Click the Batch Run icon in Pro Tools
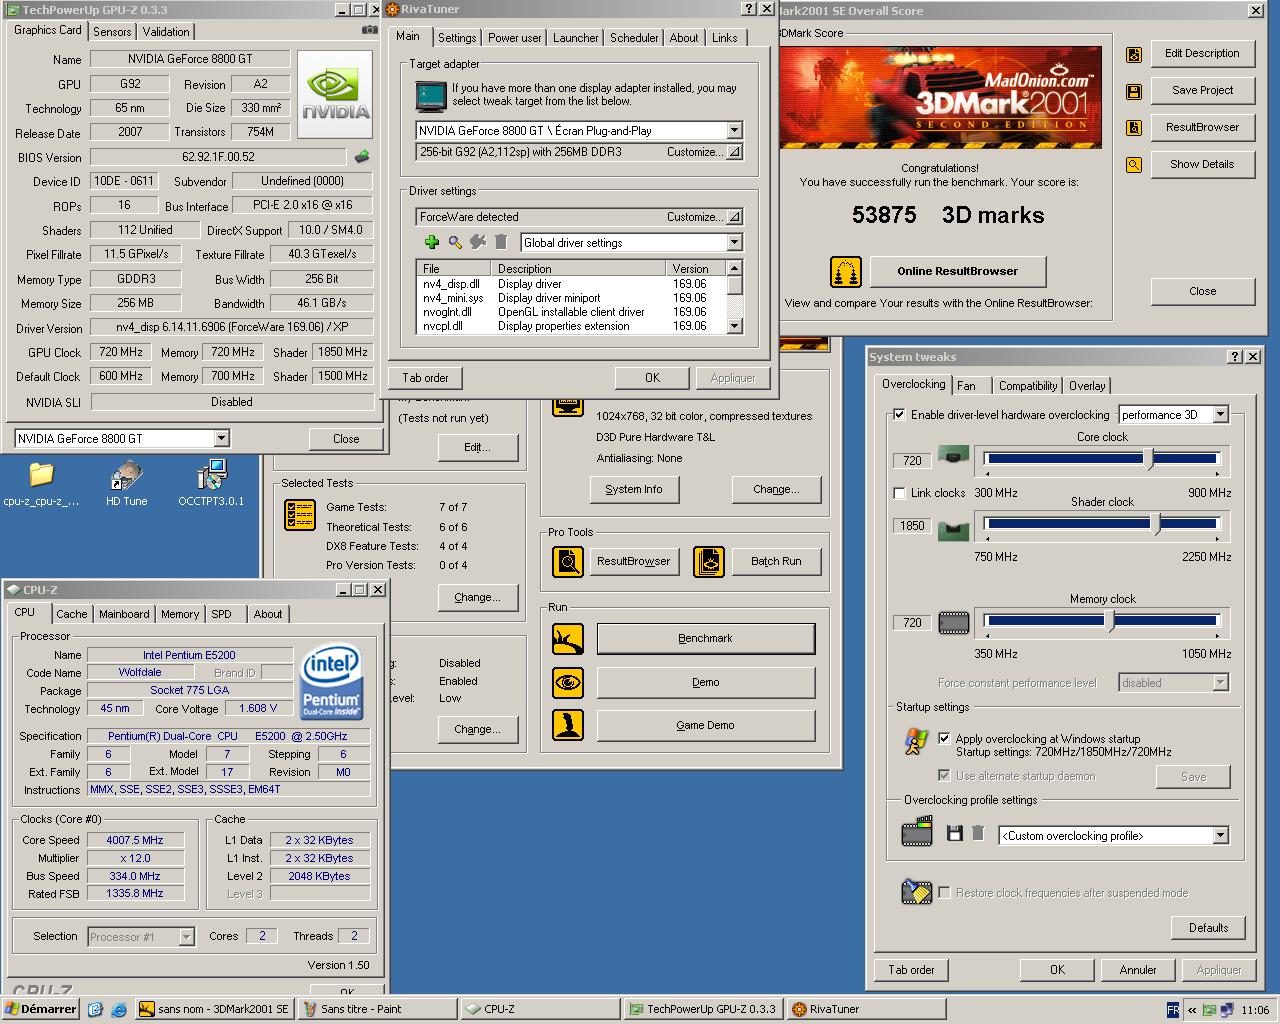This screenshot has height=1024, width=1280. 709,561
